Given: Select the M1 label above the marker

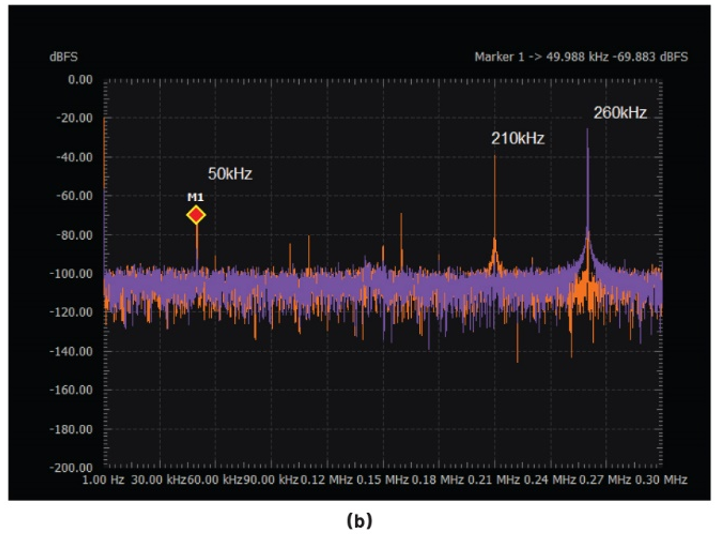Looking at the screenshot, I should point(196,197).
